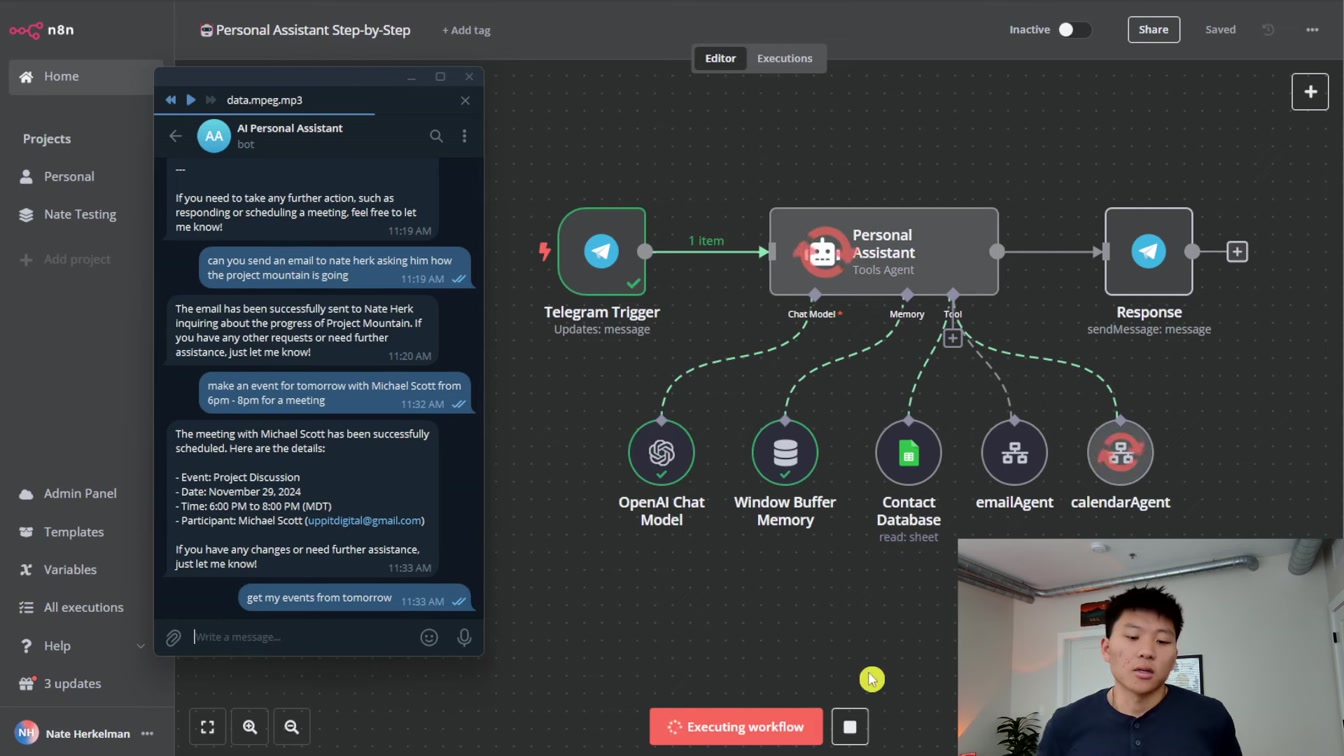Click Add tag
This screenshot has width=1344, height=756.
(x=466, y=30)
